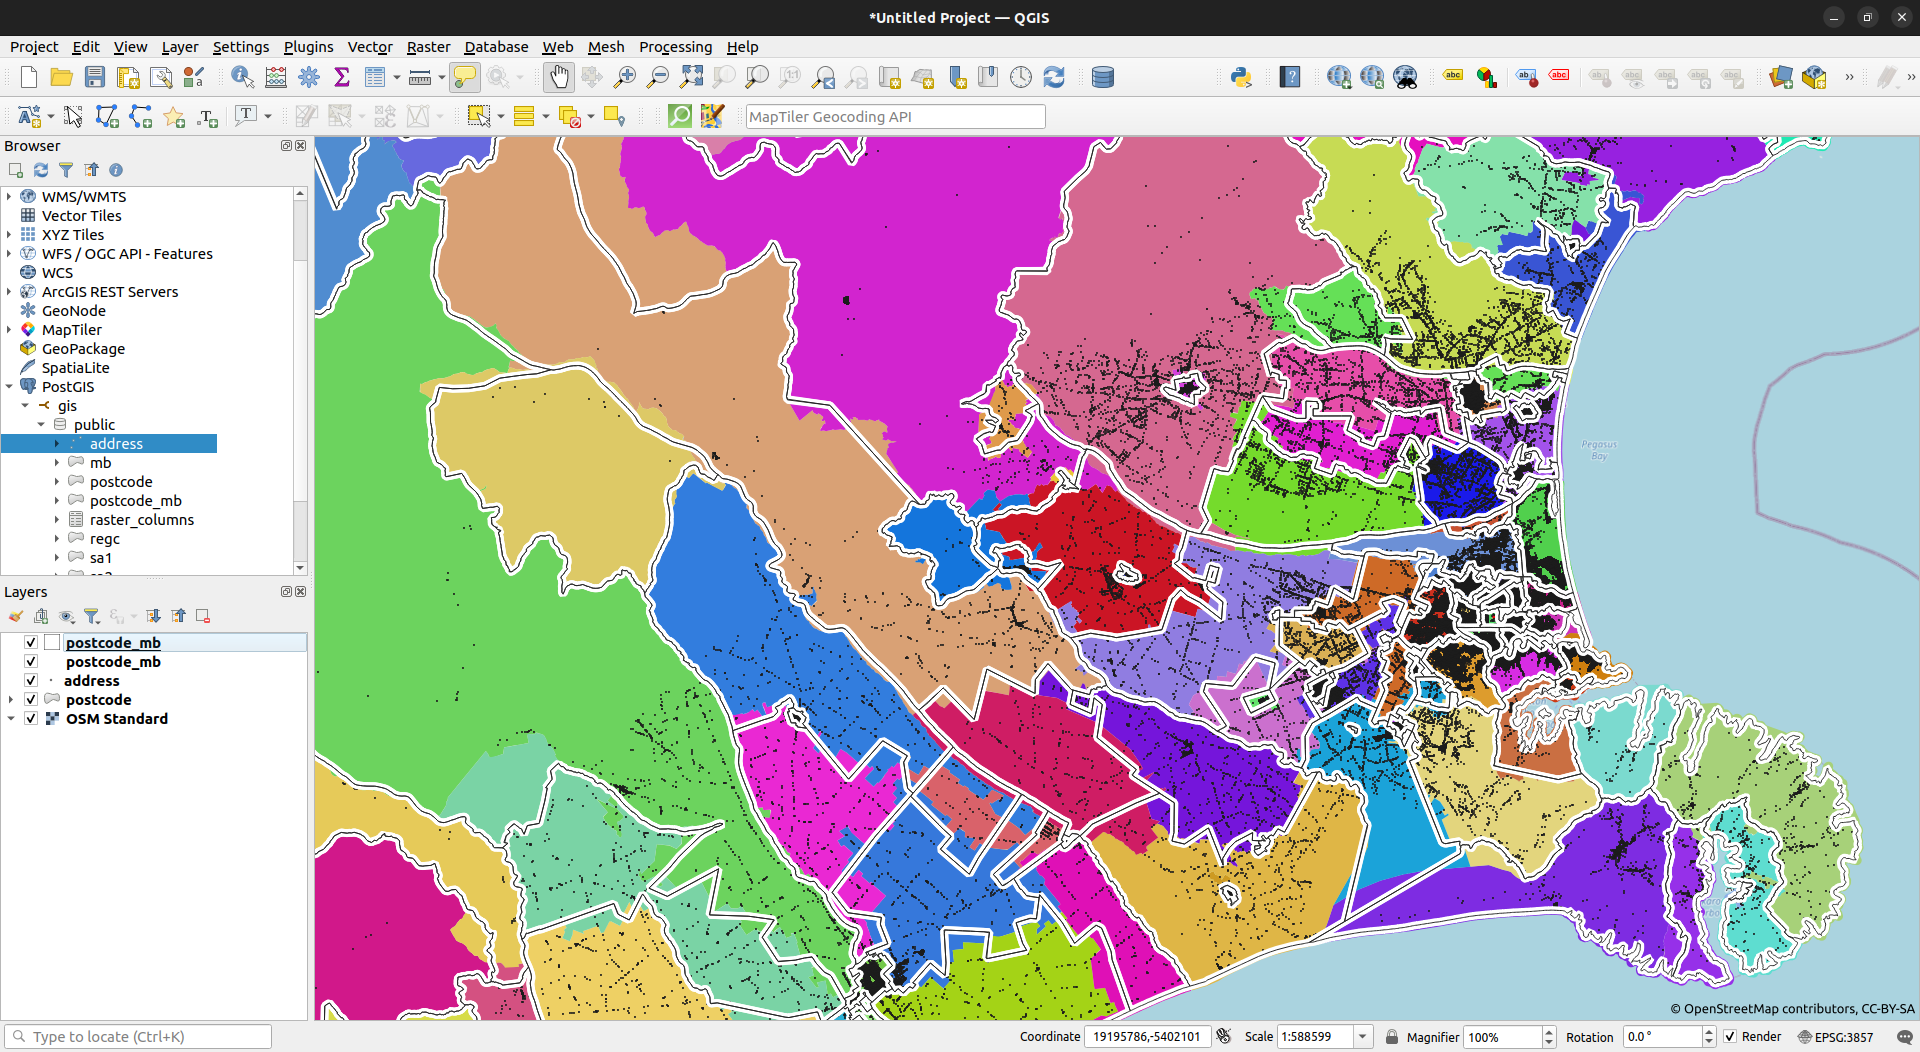1920x1052 pixels.
Task: Open the Temporal Controller clock icon
Action: tap(1021, 77)
